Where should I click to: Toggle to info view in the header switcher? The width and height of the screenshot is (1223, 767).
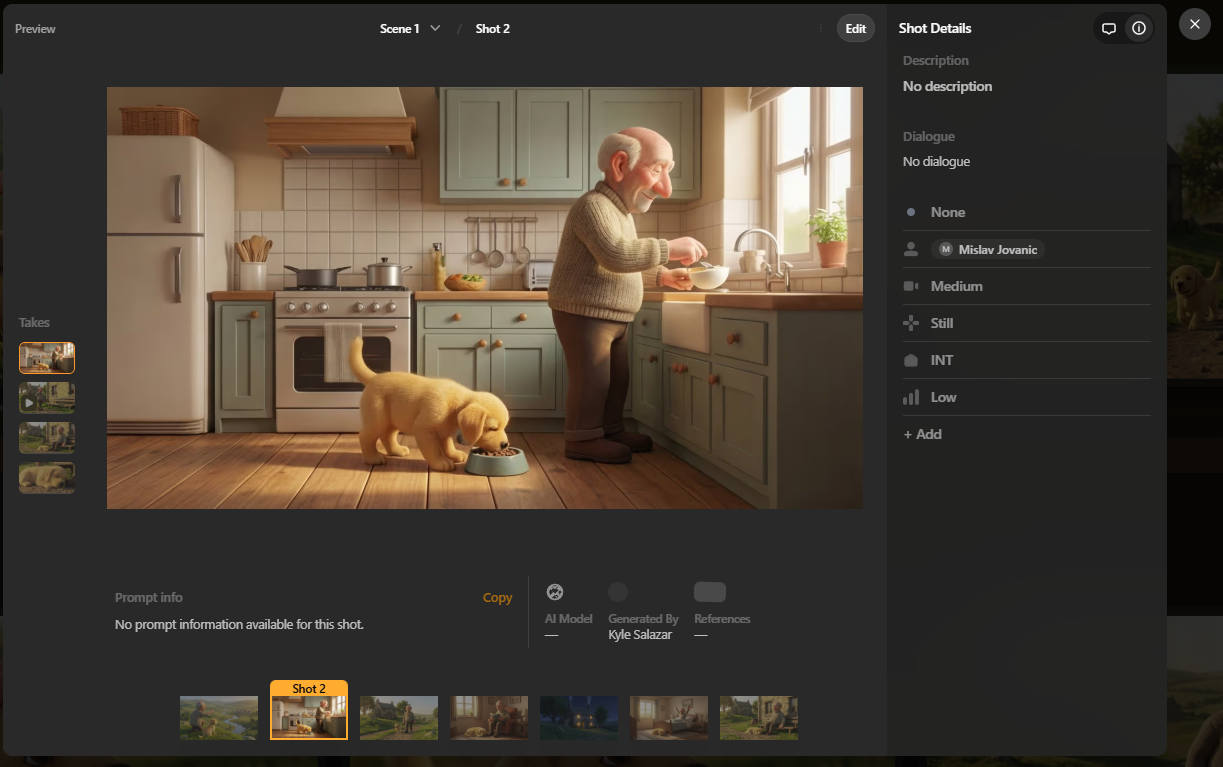(x=1140, y=28)
